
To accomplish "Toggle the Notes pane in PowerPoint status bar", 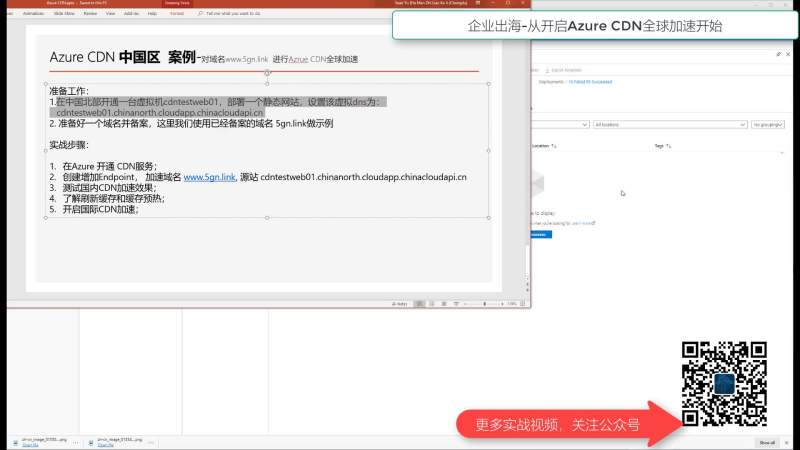I will pos(399,304).
